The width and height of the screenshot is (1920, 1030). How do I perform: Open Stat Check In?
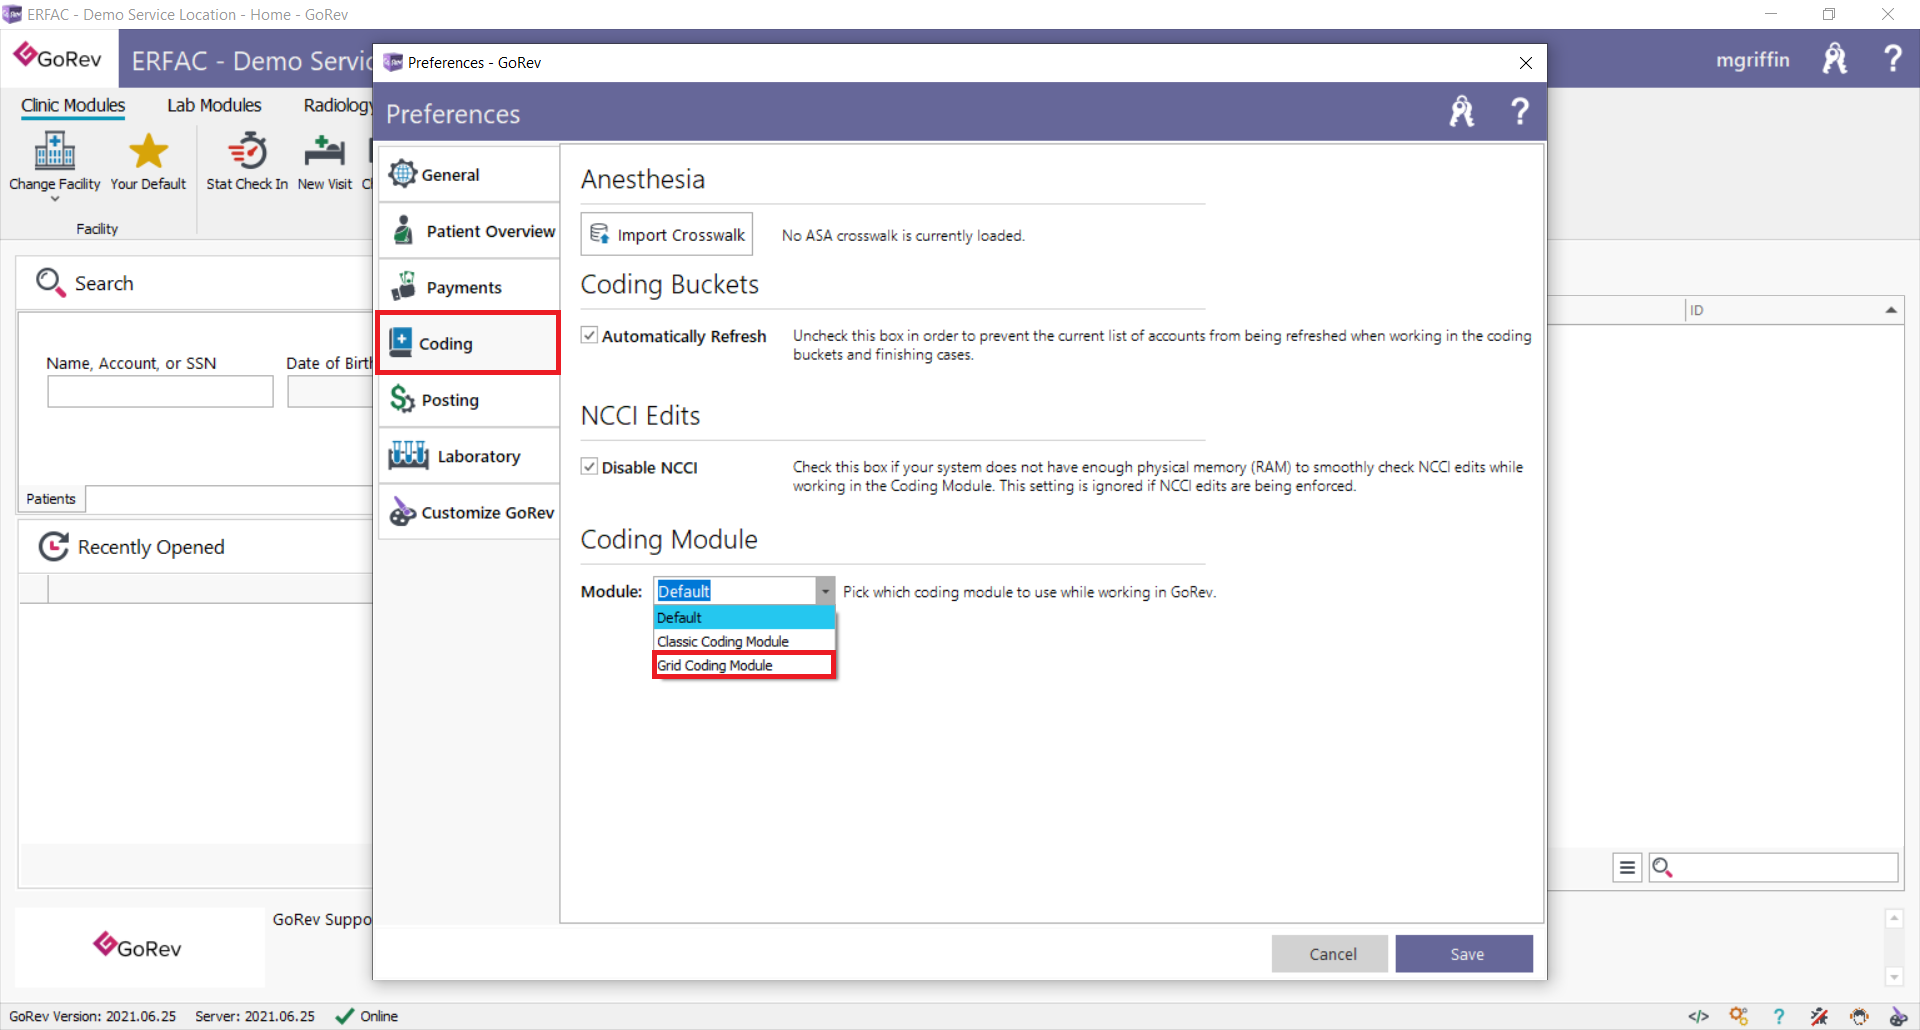(247, 160)
